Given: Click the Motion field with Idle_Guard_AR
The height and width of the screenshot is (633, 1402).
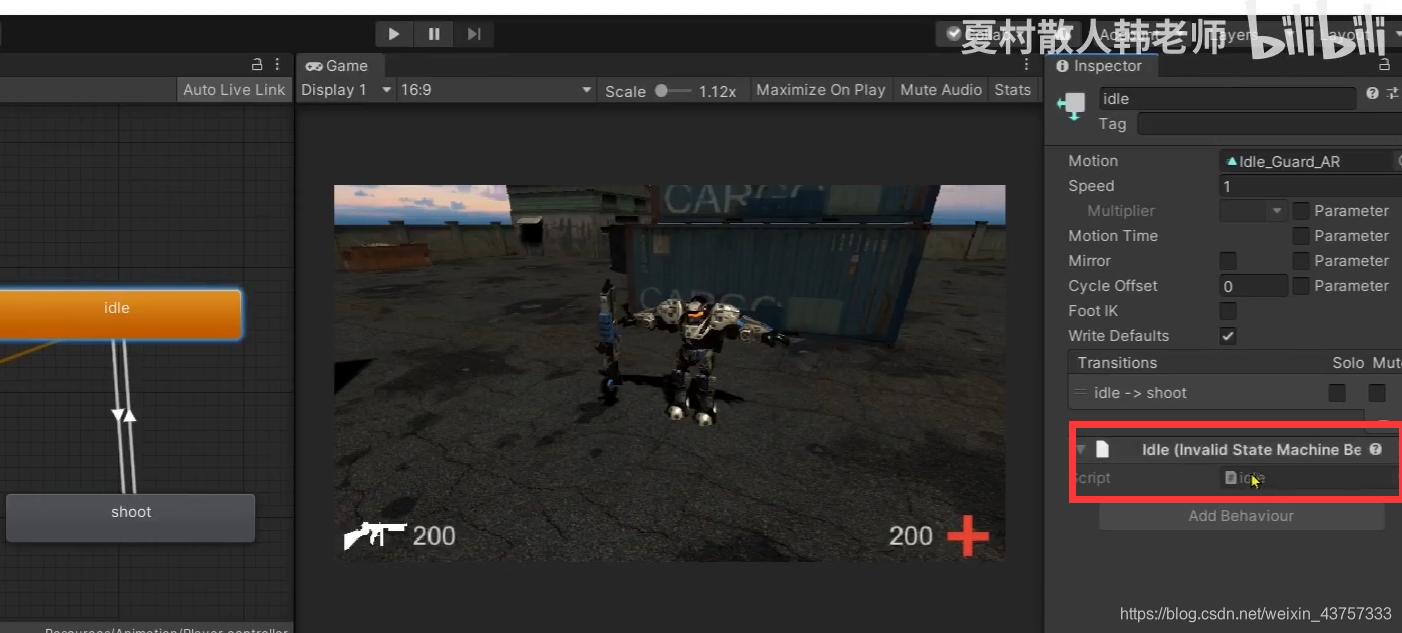Looking at the screenshot, I should (1306, 161).
